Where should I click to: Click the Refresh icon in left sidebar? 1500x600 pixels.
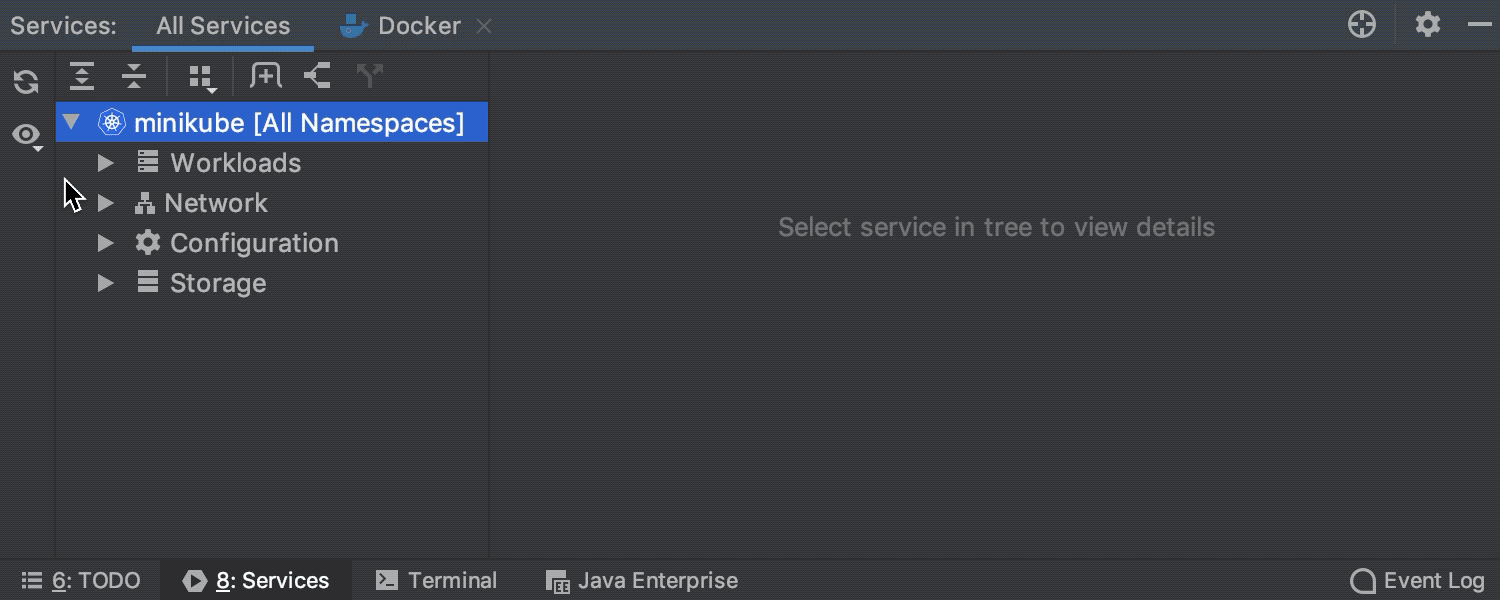[x=26, y=82]
